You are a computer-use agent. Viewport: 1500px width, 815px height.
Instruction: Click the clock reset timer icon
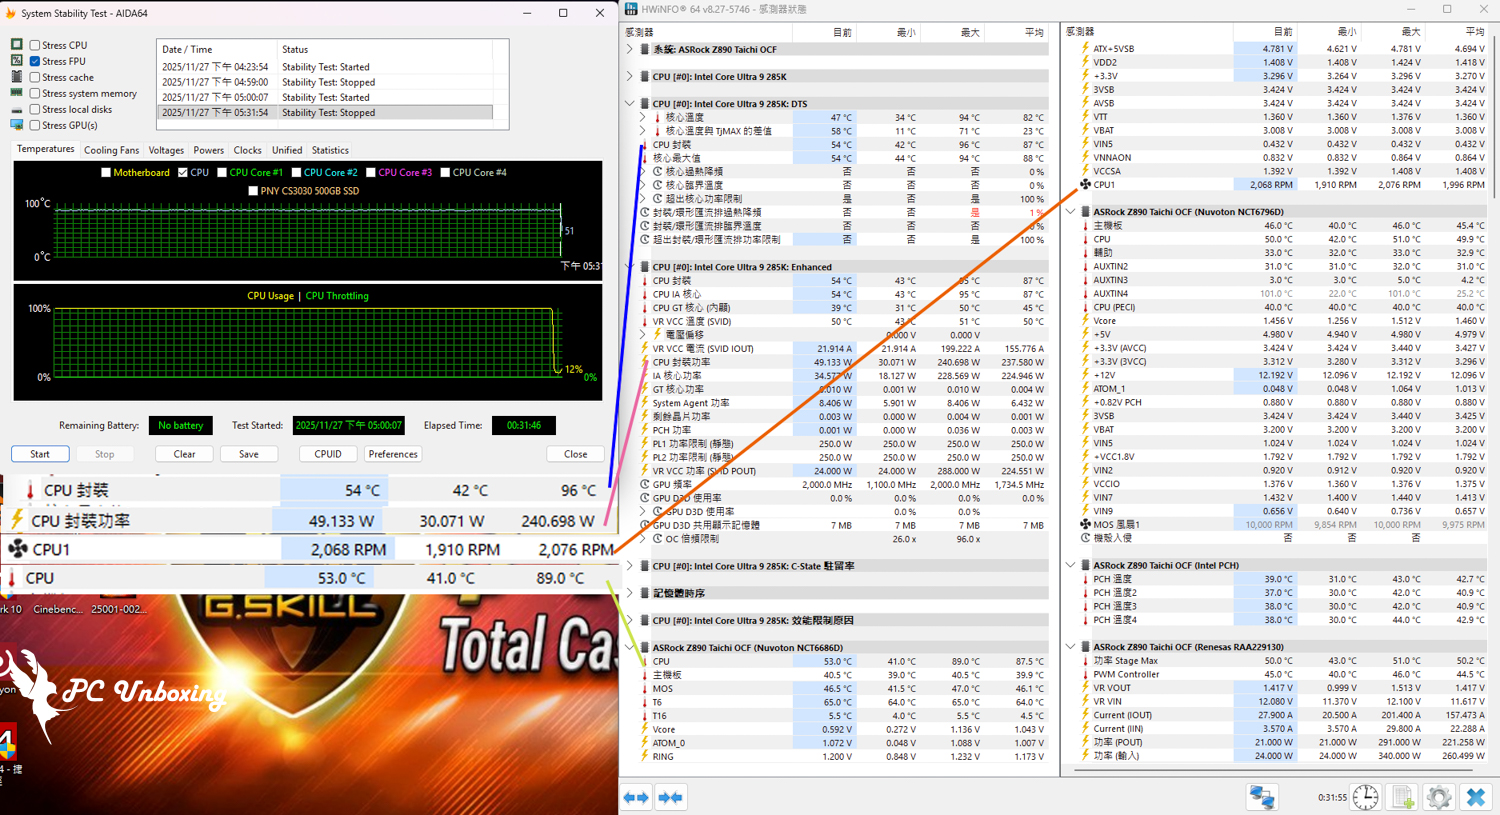(x=1365, y=797)
